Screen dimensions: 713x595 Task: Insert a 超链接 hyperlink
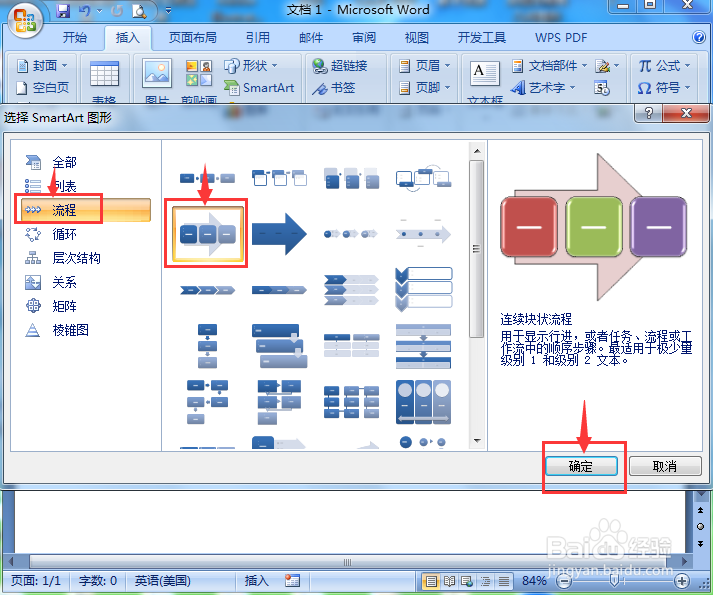click(340, 66)
